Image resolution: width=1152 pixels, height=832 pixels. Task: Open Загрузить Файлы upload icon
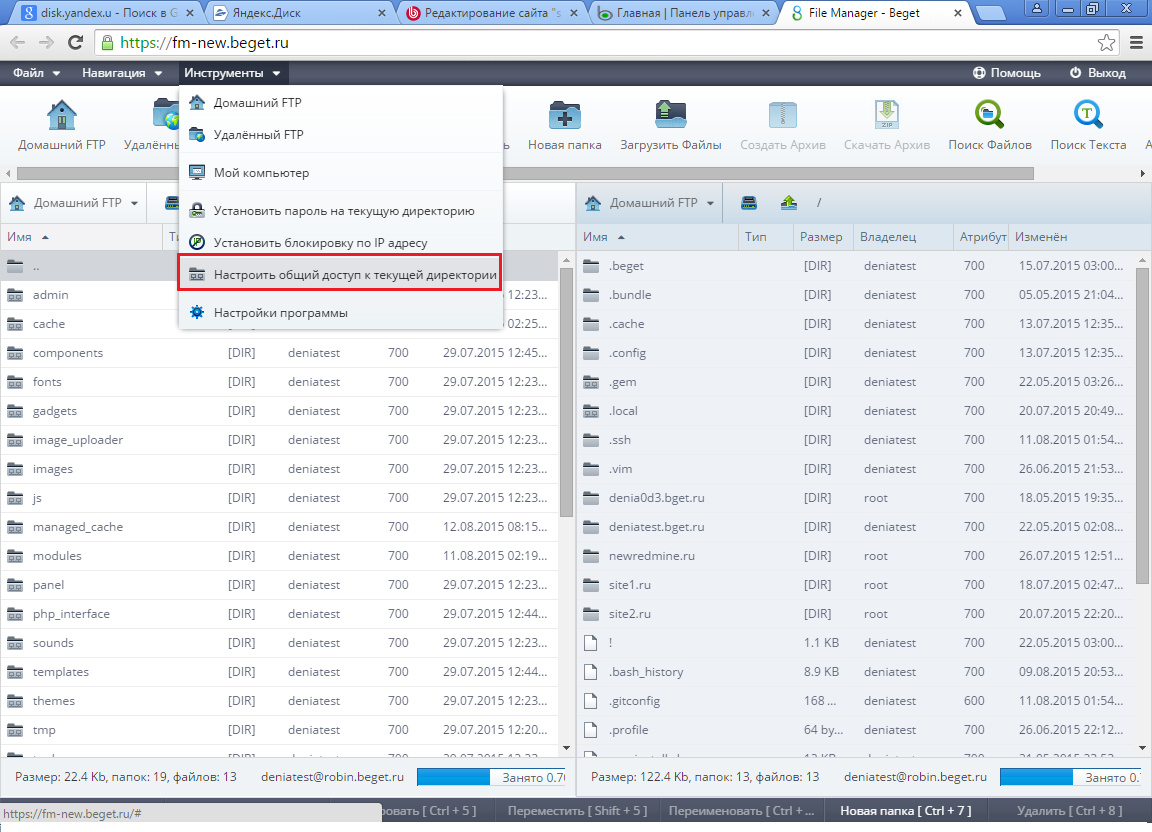[x=670, y=115]
